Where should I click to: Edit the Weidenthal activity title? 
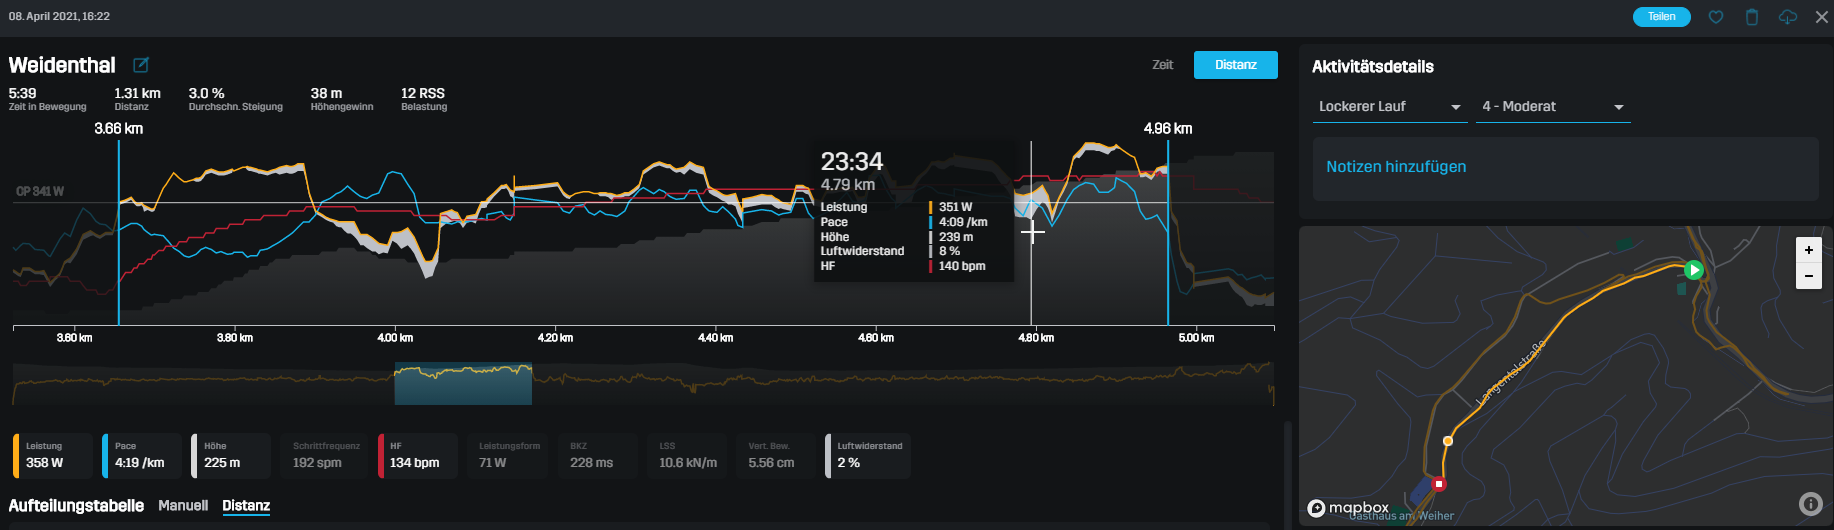[x=141, y=65]
